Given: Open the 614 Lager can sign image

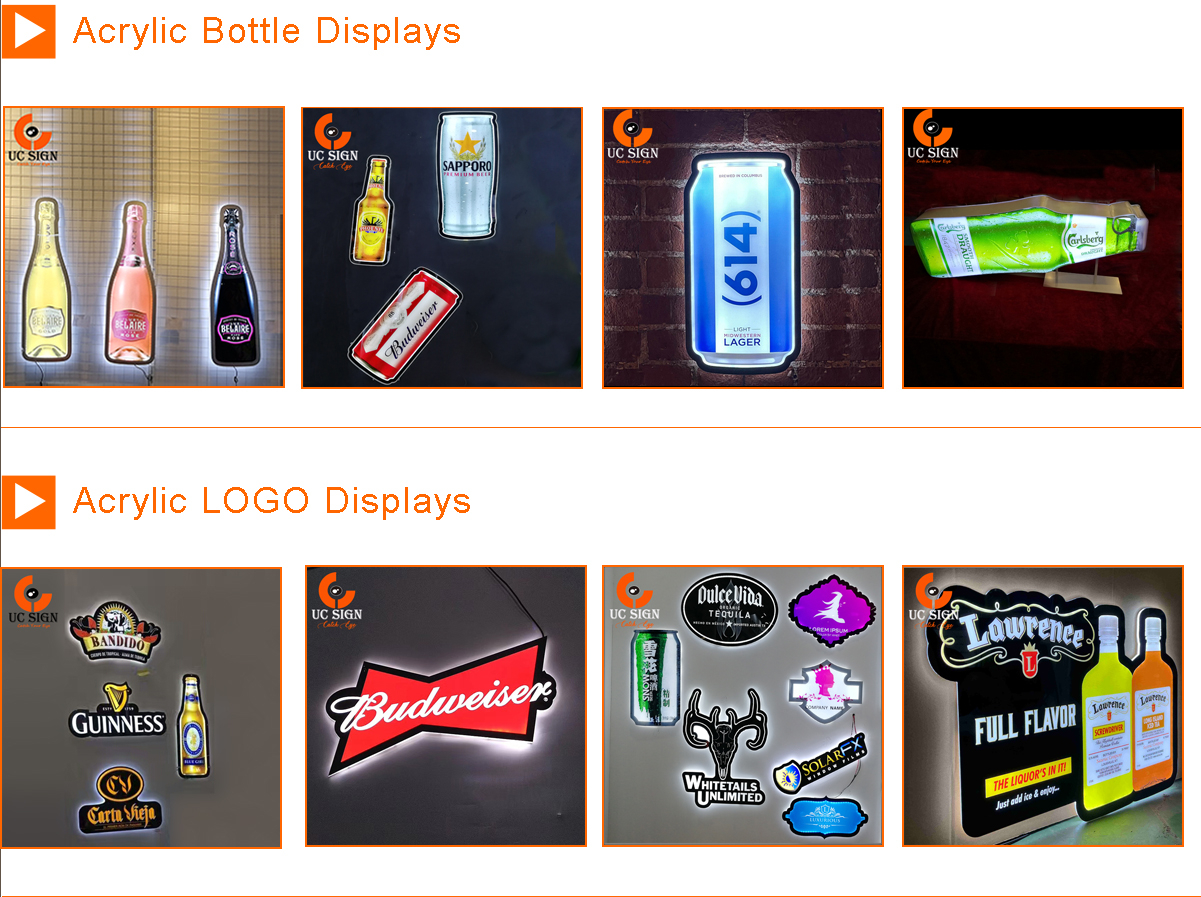Looking at the screenshot, I should (743, 247).
